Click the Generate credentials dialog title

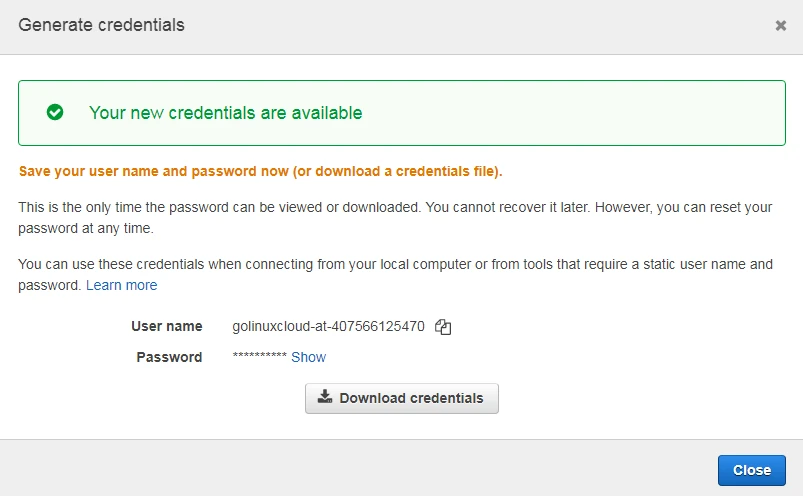(x=101, y=25)
